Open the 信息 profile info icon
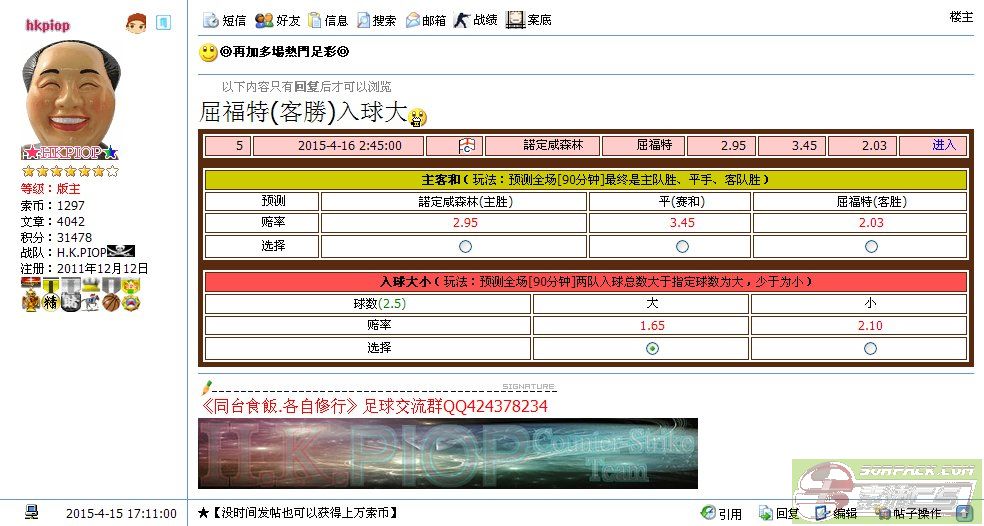 coord(315,19)
